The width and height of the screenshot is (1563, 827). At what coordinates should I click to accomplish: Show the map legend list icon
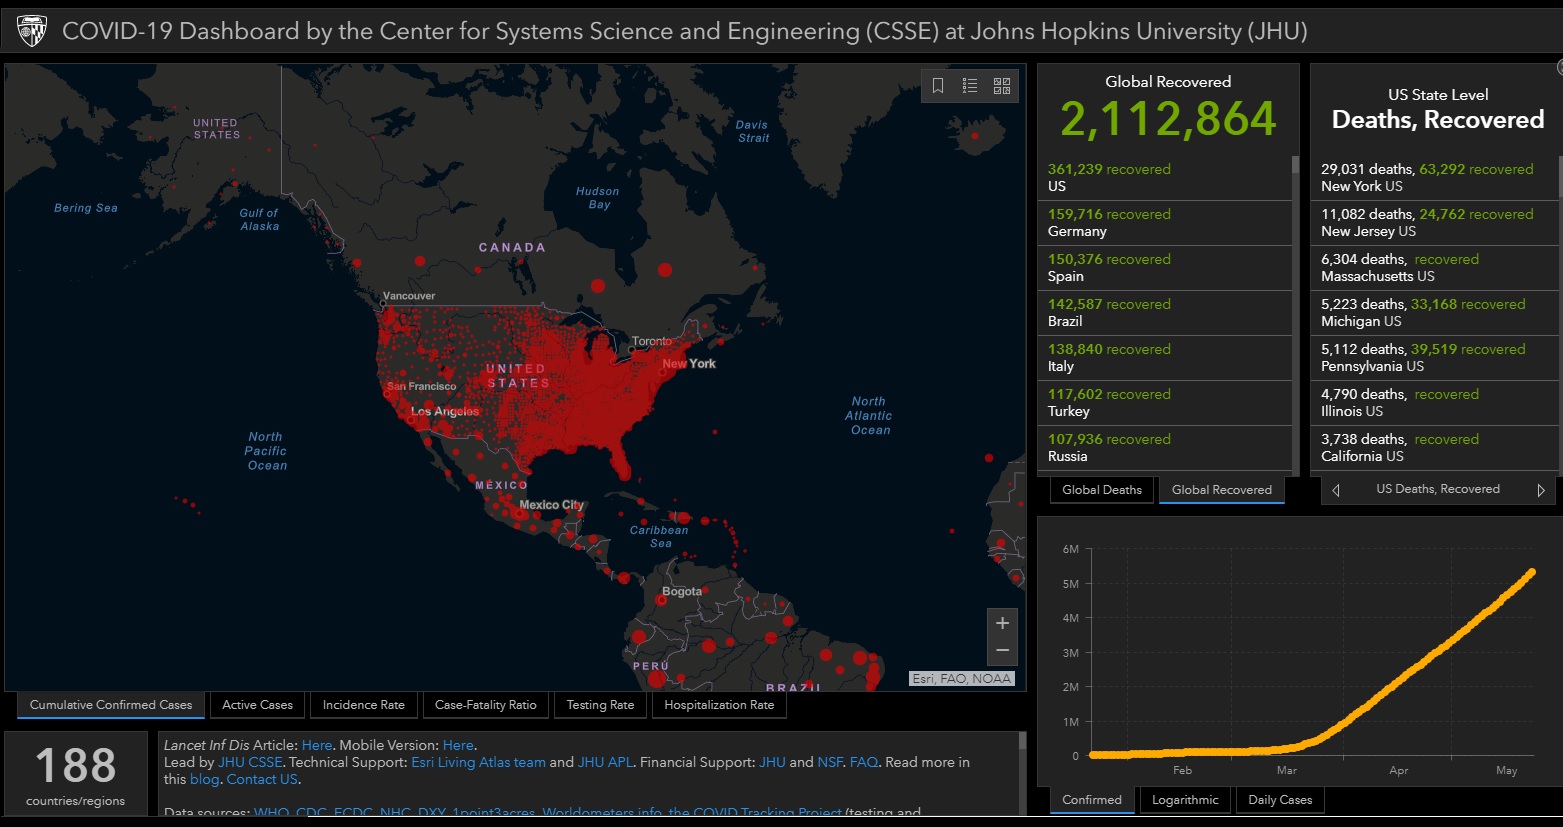coord(970,86)
